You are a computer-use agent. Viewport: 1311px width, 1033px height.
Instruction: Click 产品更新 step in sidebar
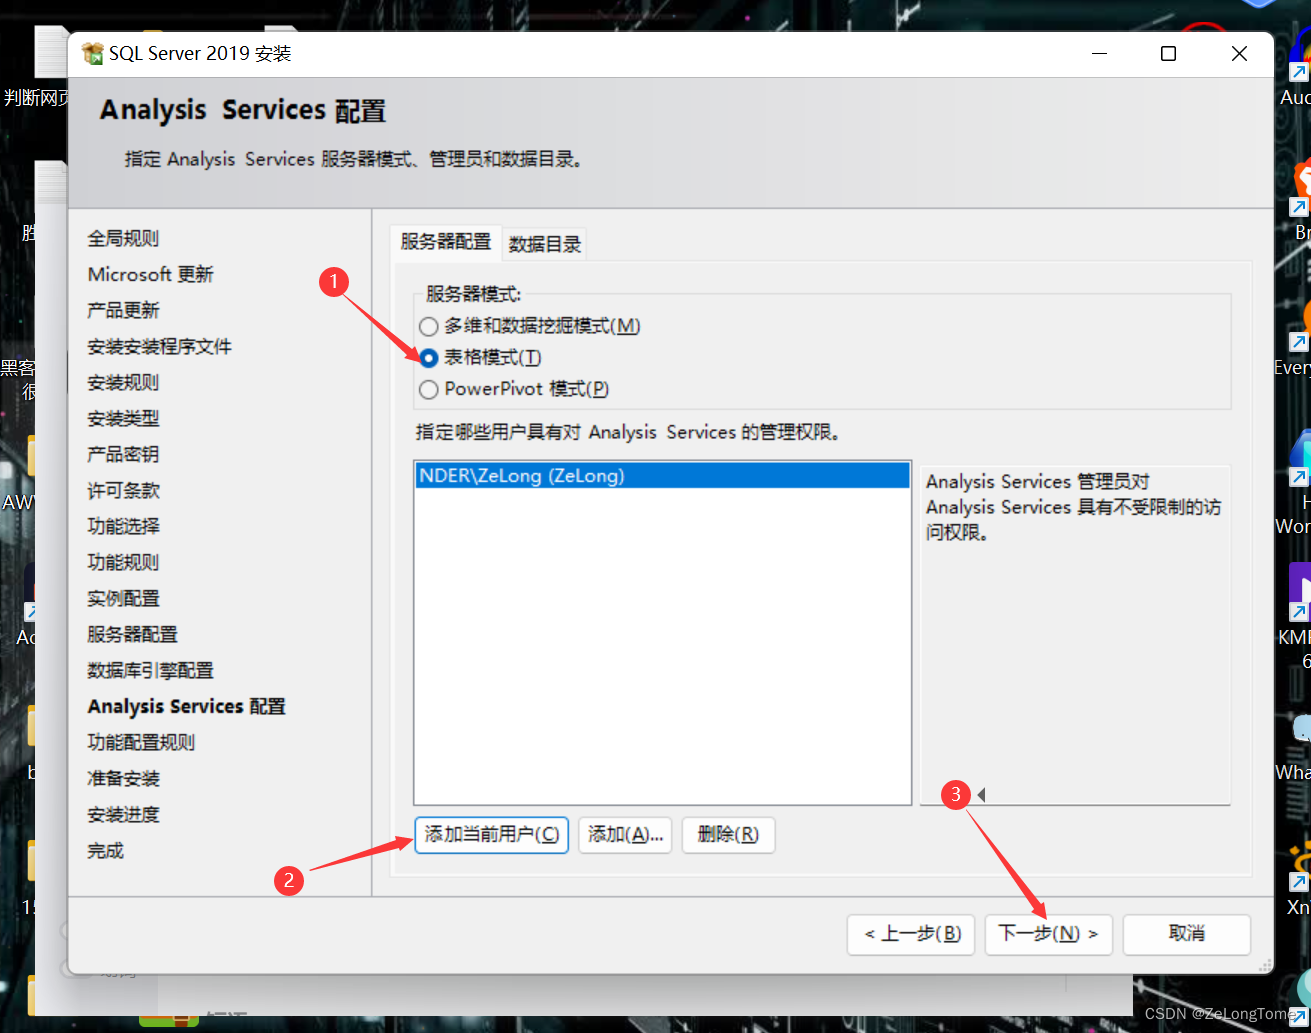[123, 310]
